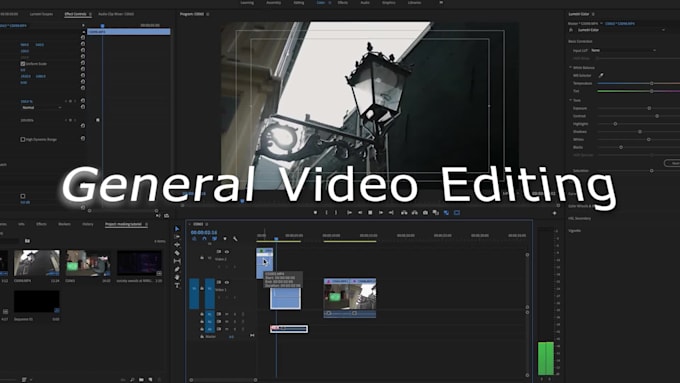Click the Extract button

tap(415, 213)
